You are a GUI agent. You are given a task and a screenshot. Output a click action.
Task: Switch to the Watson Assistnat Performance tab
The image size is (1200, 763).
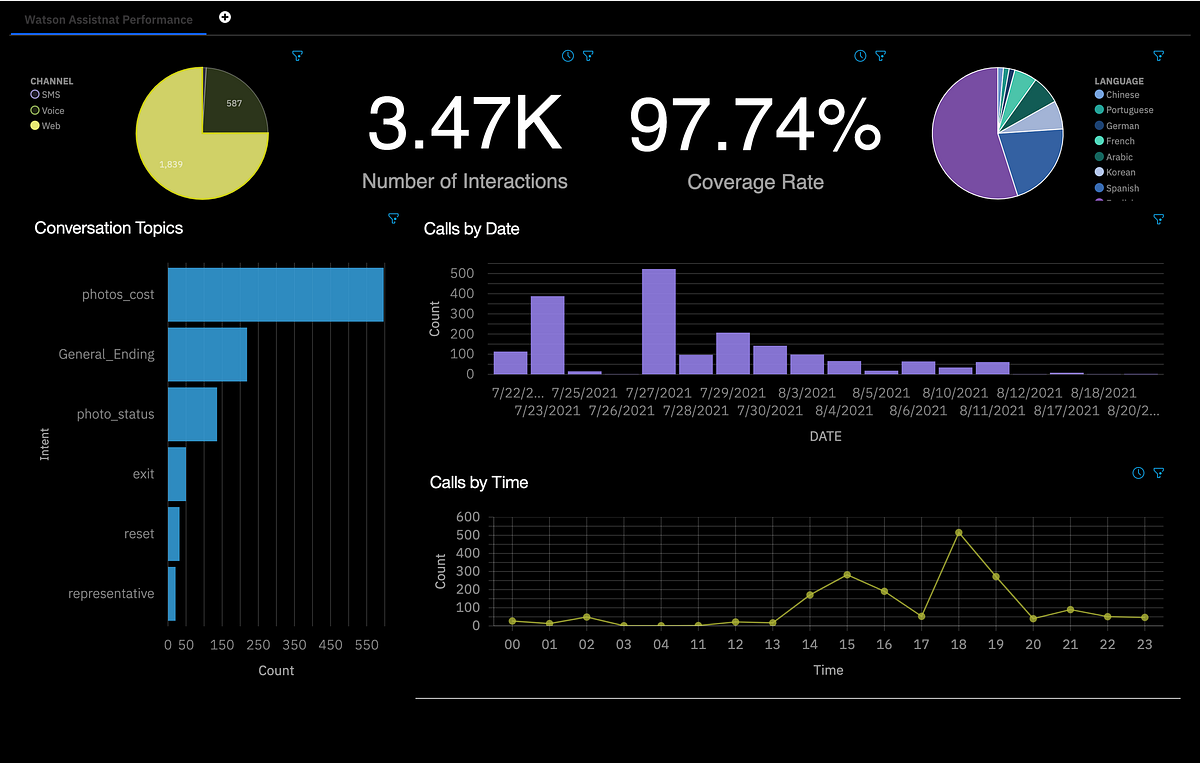point(107,19)
